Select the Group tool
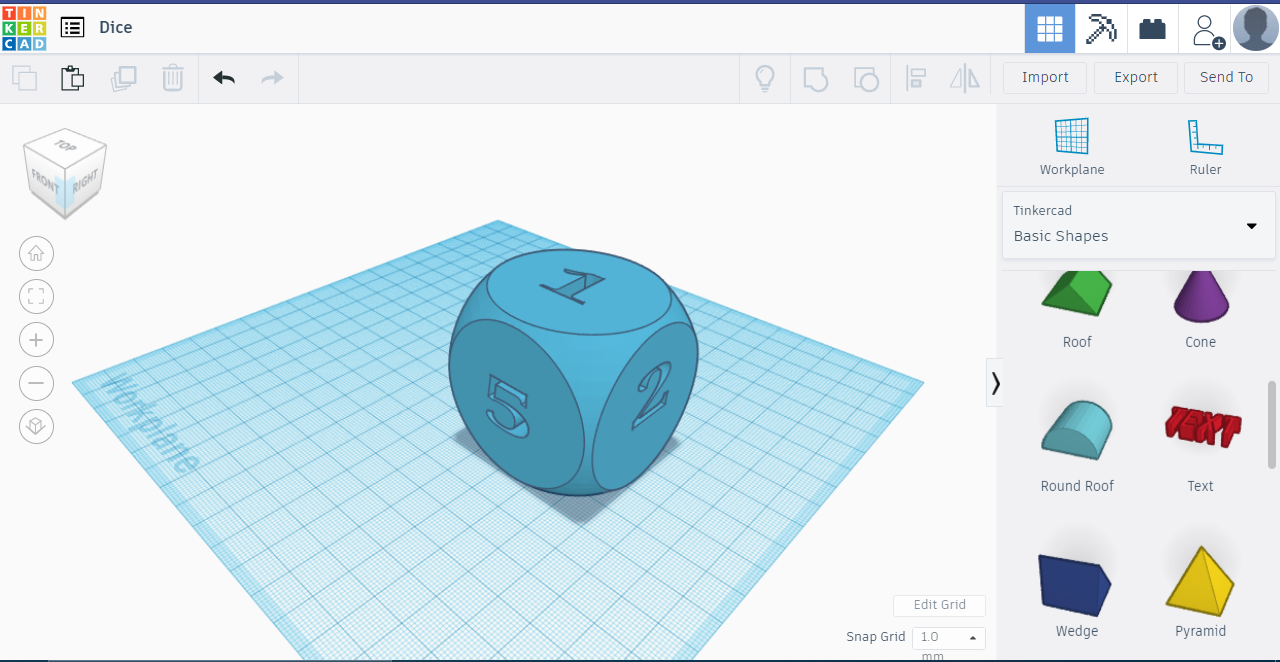The height and width of the screenshot is (662, 1280). click(x=815, y=77)
